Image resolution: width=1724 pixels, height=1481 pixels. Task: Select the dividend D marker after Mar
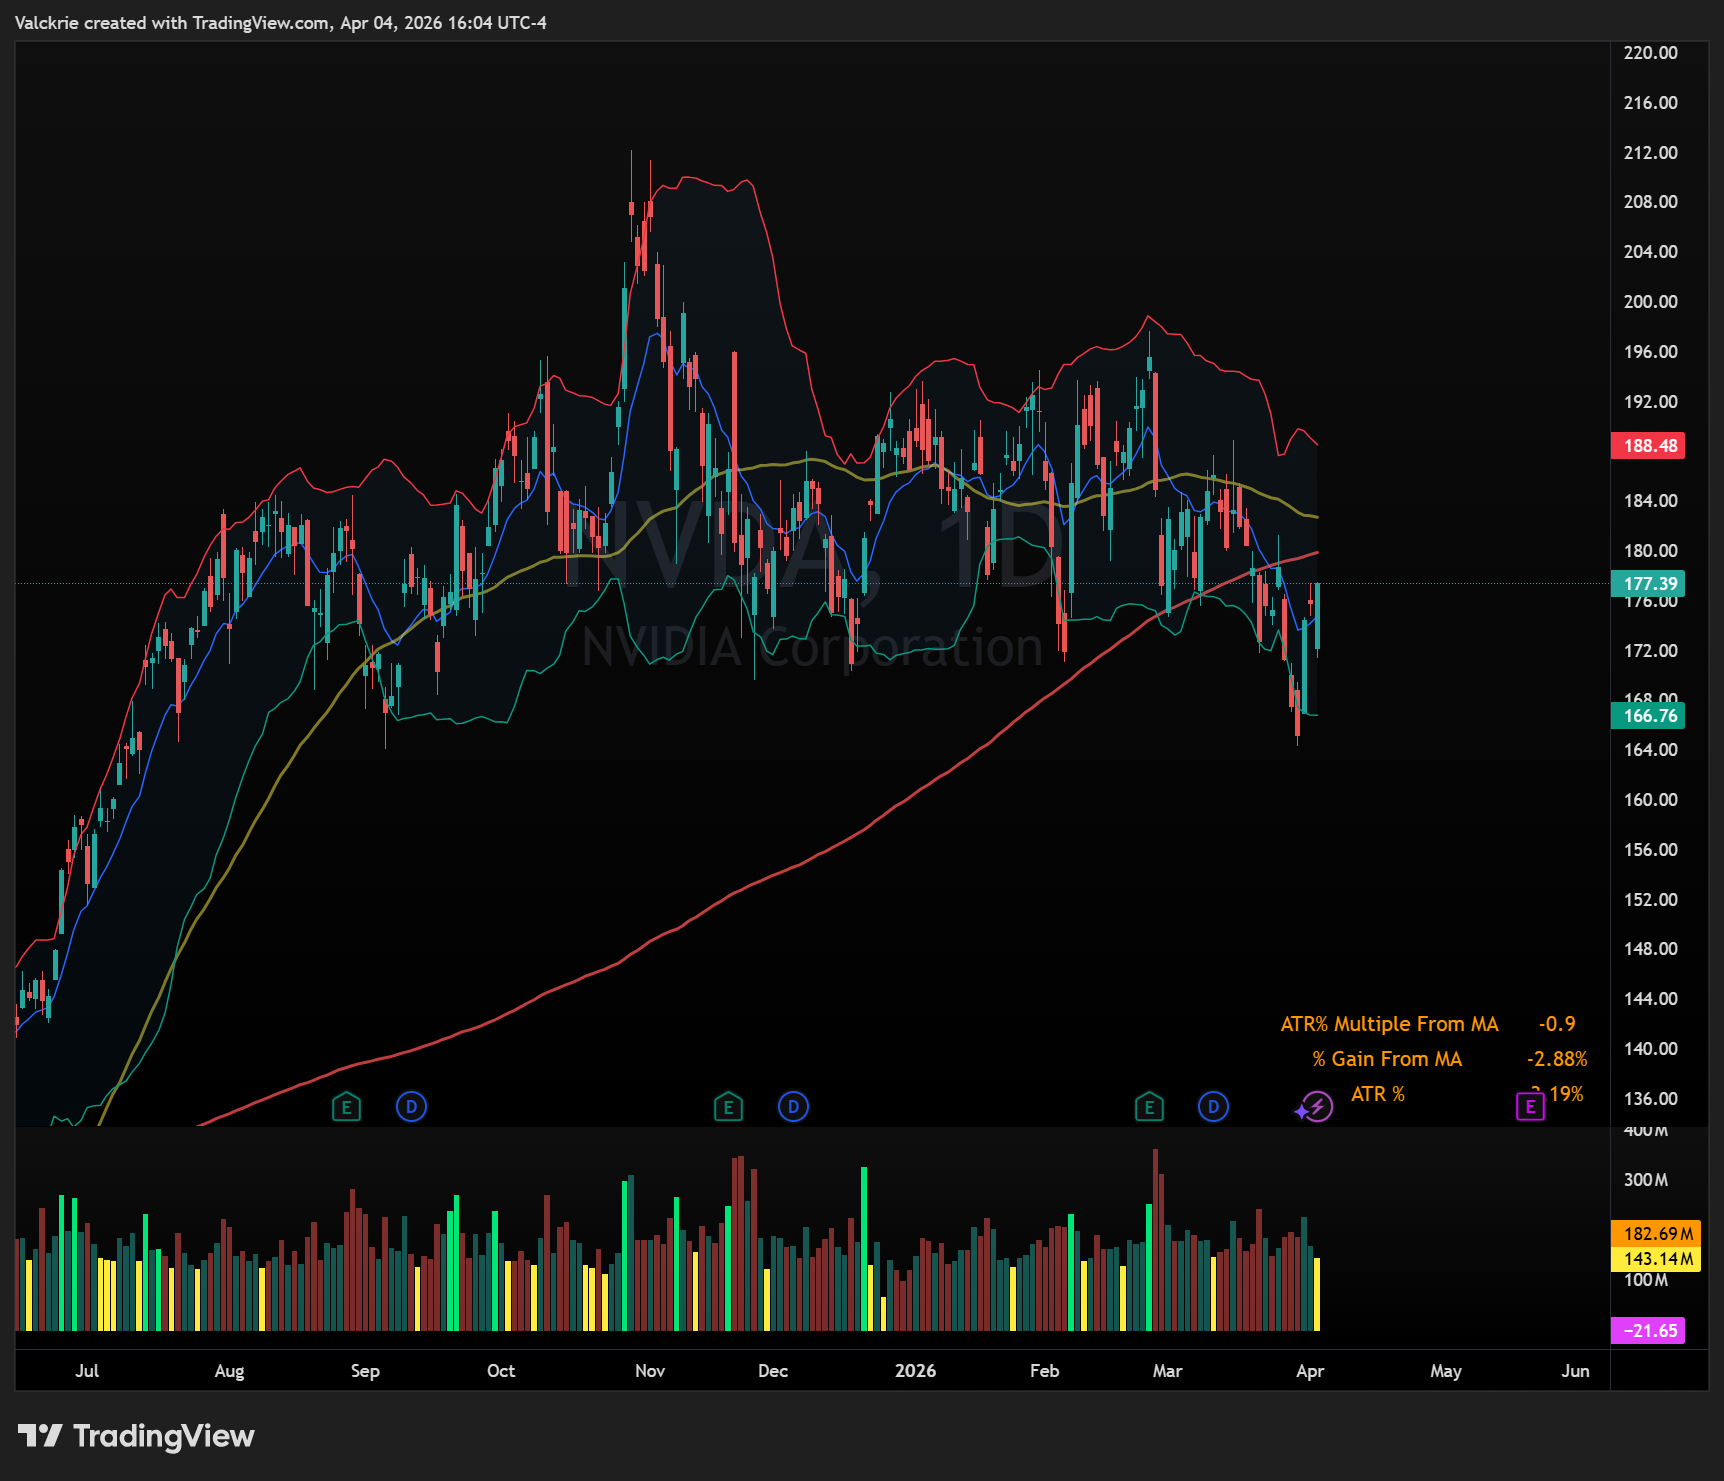[1213, 1107]
